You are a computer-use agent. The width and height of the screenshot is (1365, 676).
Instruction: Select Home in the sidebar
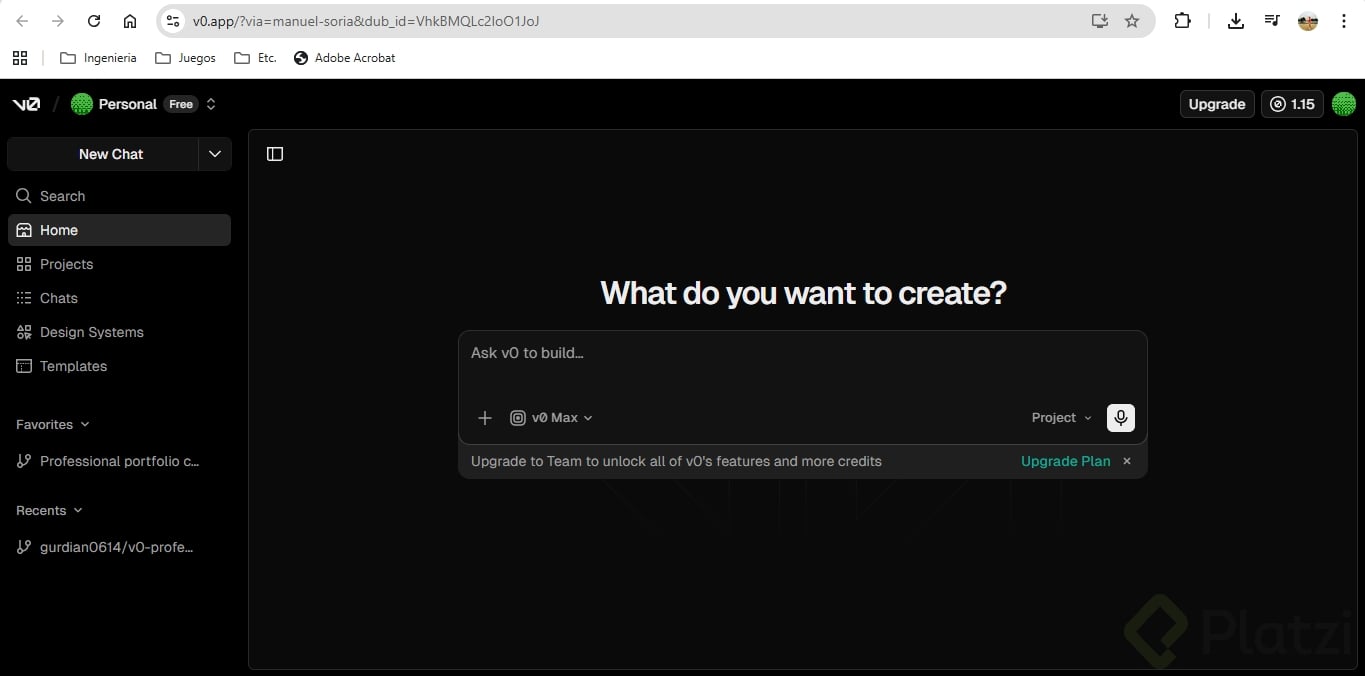pyautogui.click(x=119, y=230)
